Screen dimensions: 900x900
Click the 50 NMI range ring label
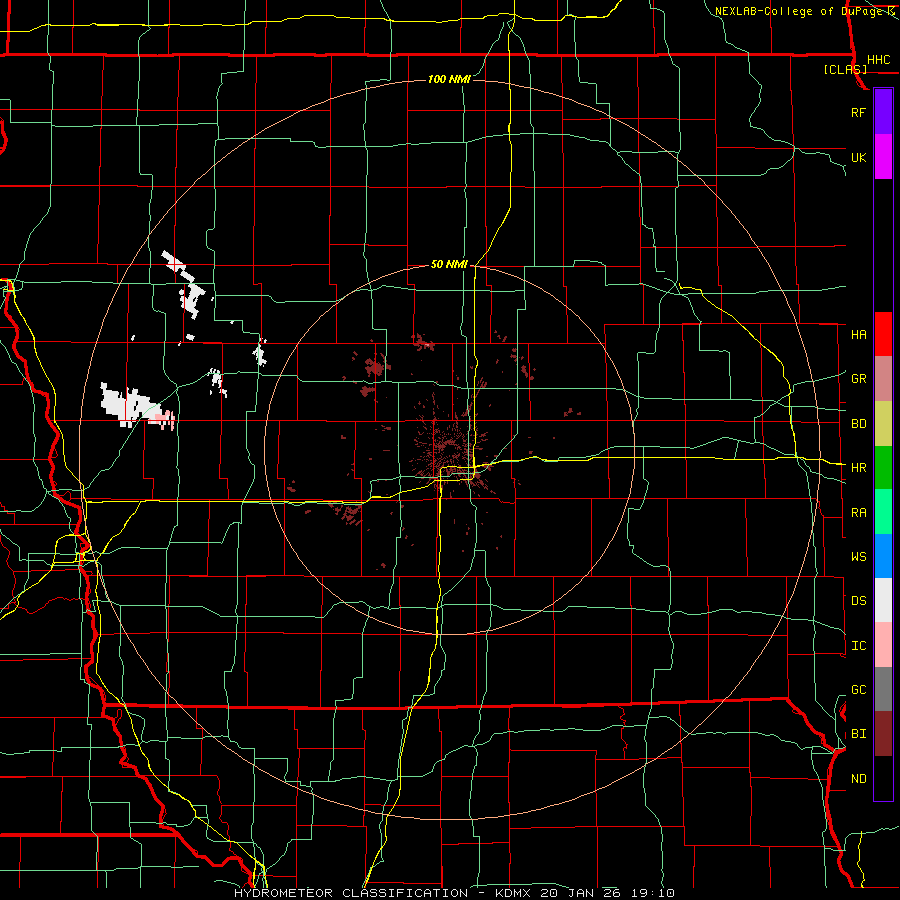tap(449, 264)
